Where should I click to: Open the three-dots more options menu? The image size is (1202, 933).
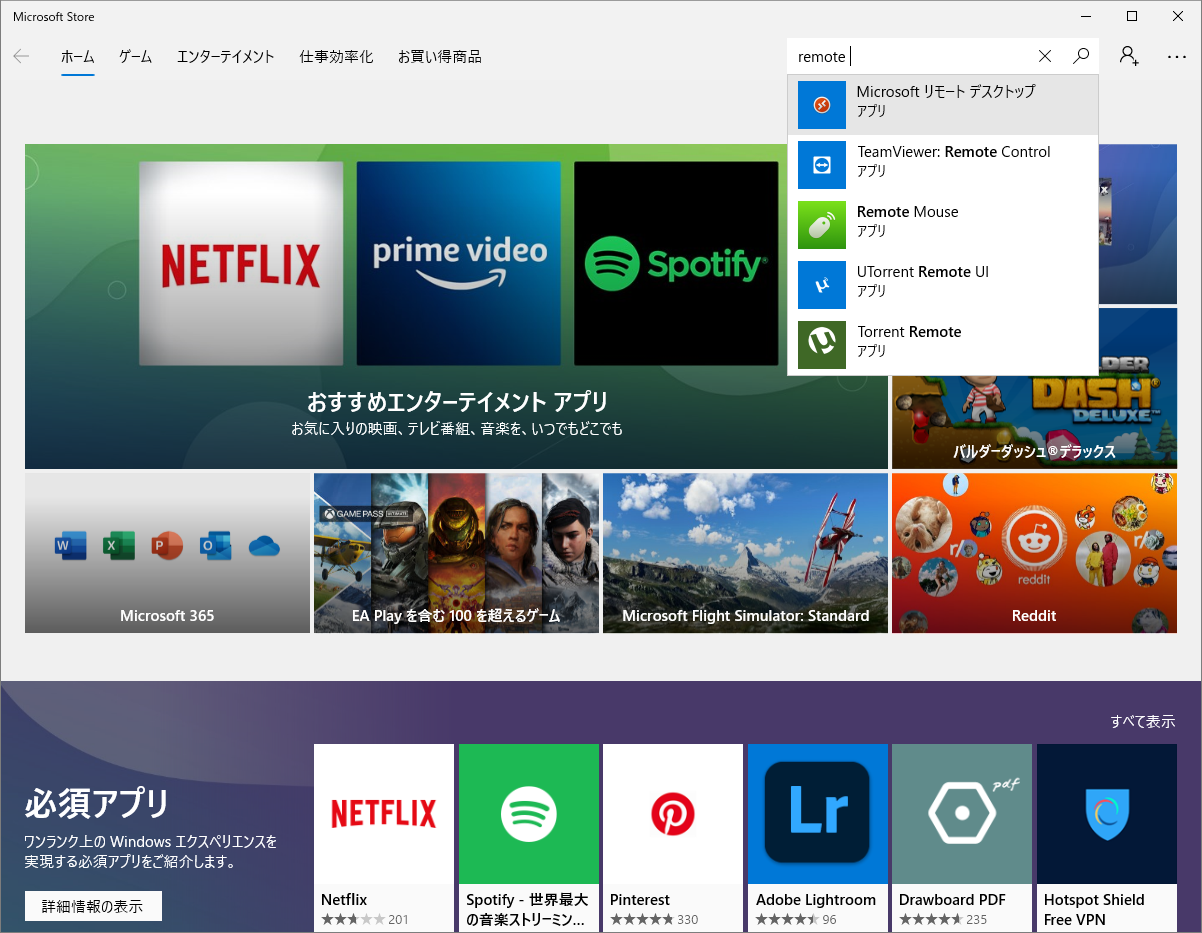(x=1176, y=57)
